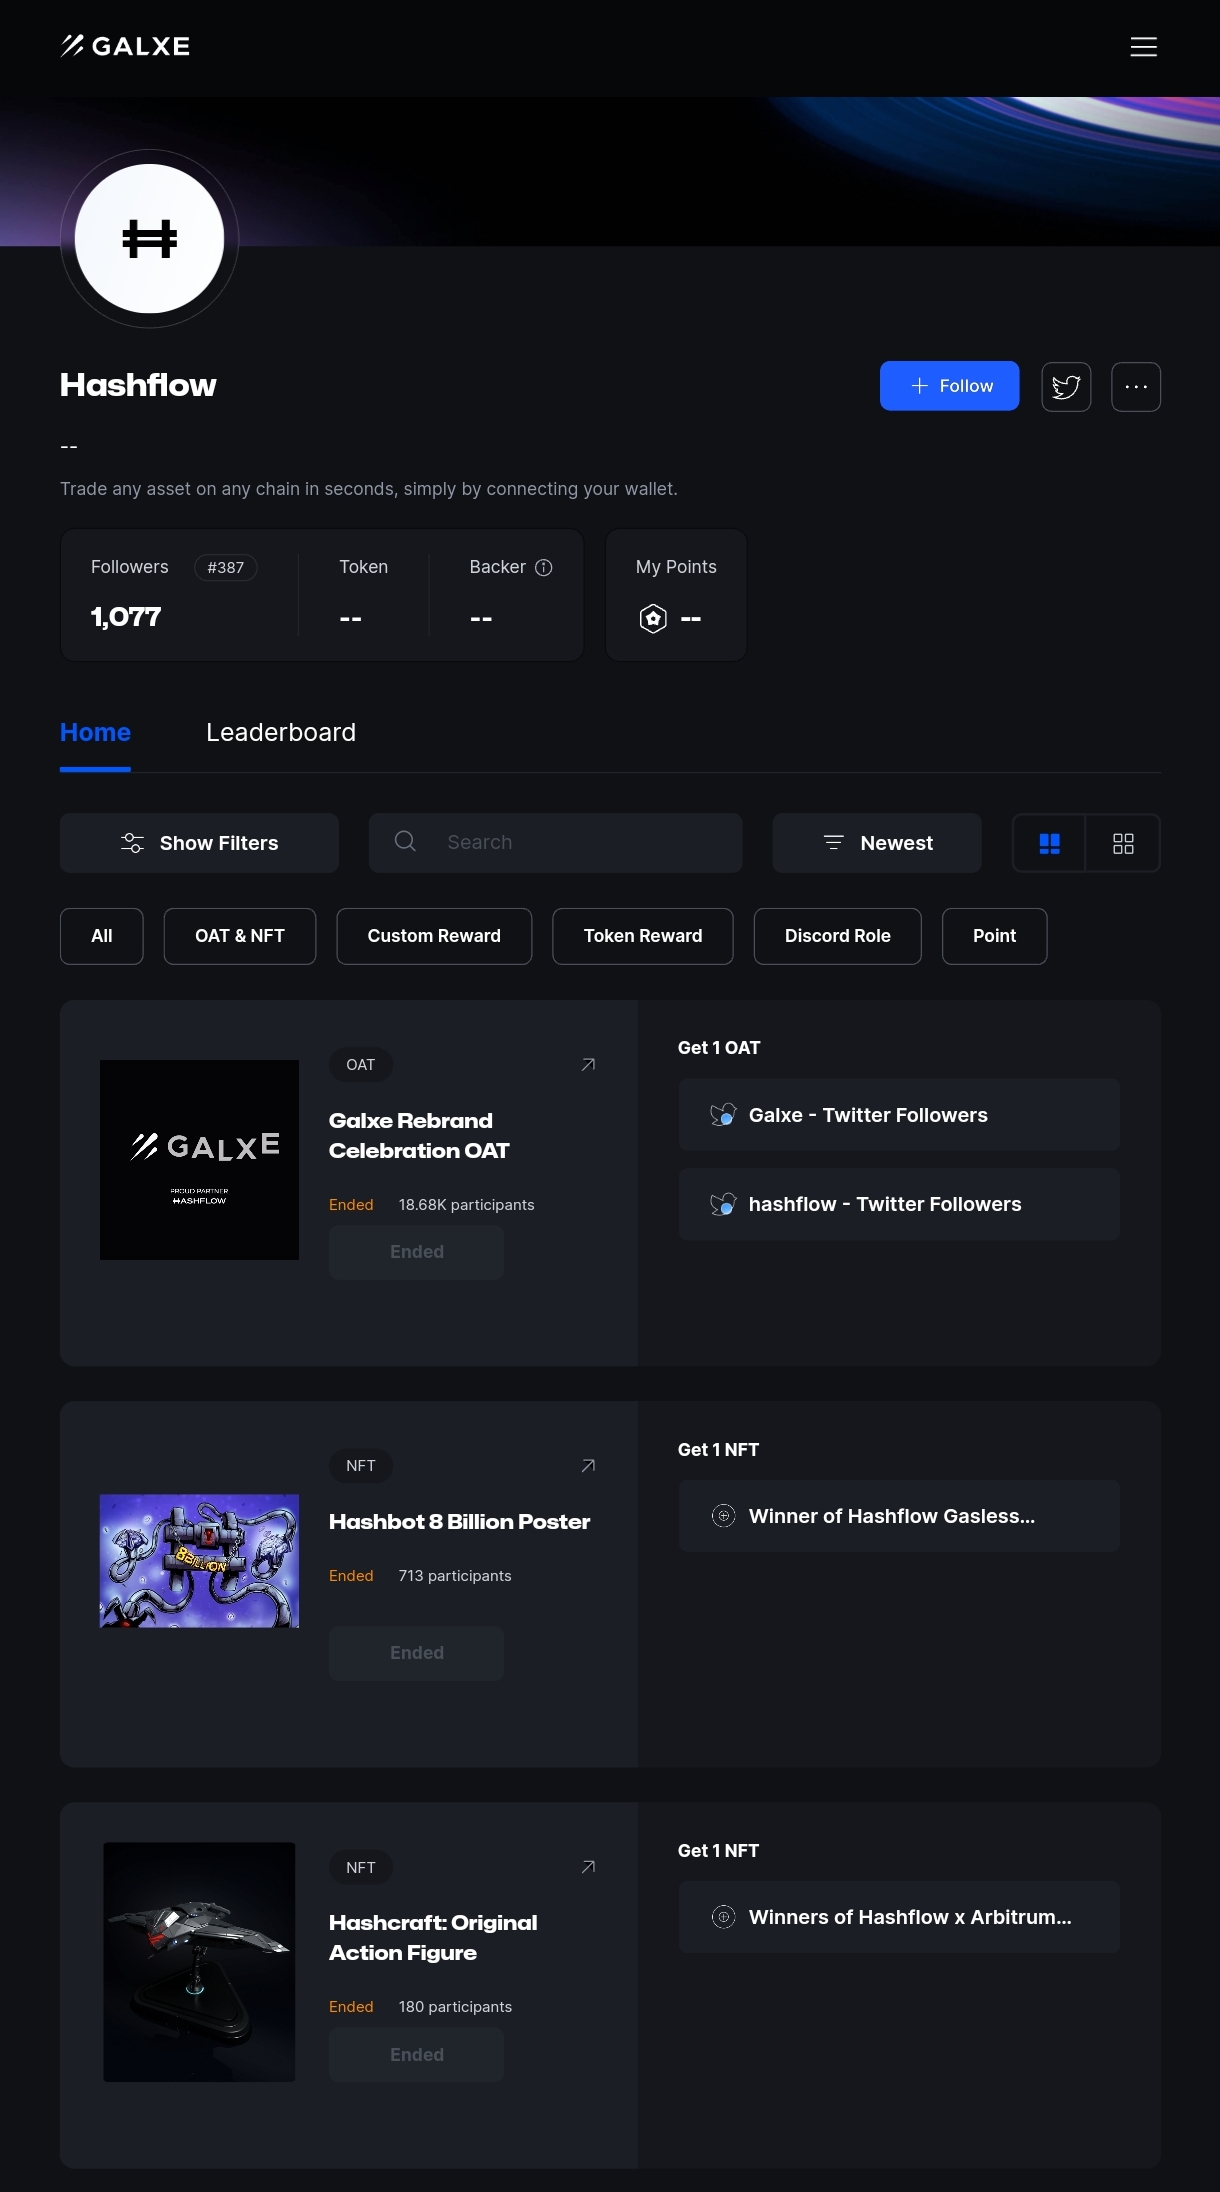Show the filters panel

[199, 843]
